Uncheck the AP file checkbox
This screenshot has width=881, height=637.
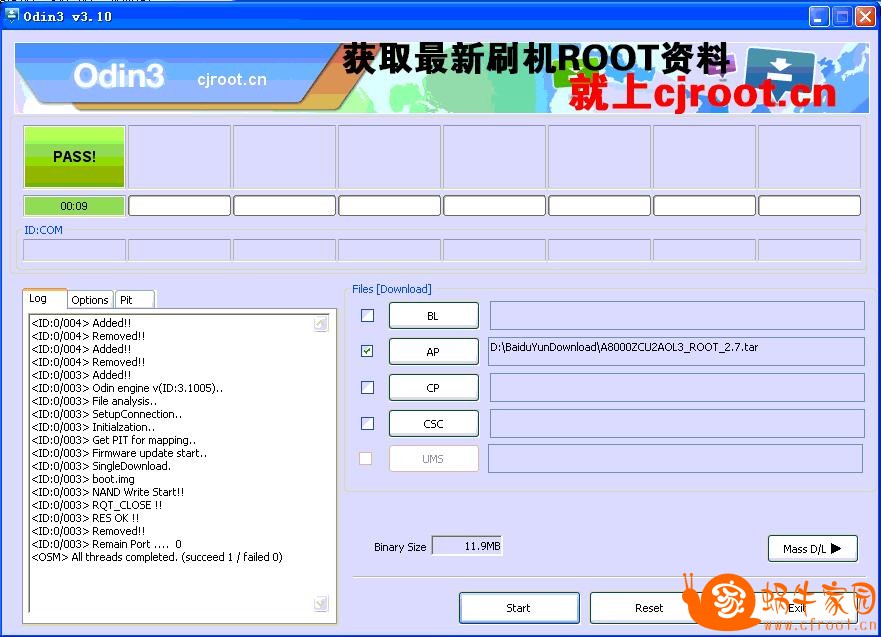(367, 351)
